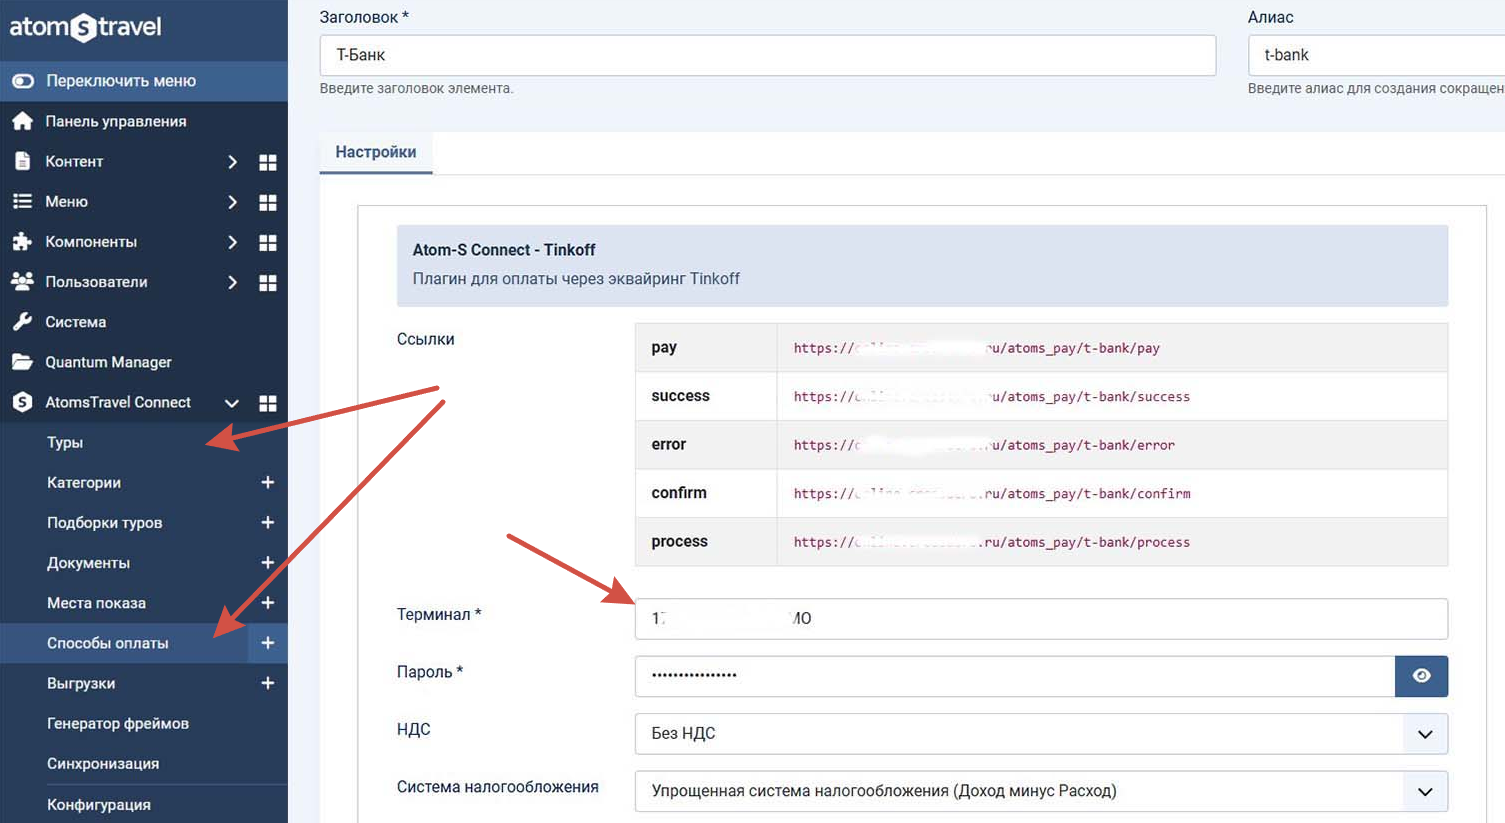This screenshot has height=823, width=1505.
Task: Toggle the menu with Переключить меню switch
Action: [x=23, y=81]
